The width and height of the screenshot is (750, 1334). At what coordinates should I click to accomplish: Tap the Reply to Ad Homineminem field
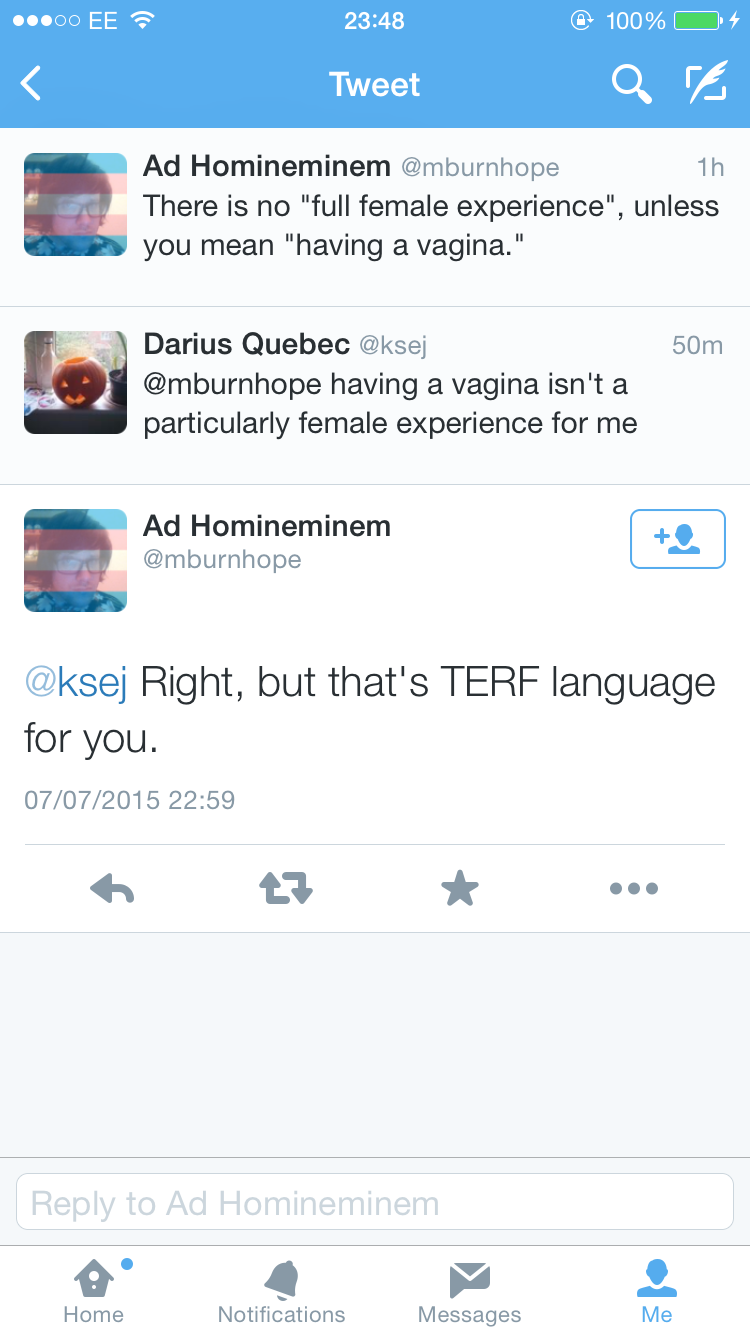(375, 1202)
